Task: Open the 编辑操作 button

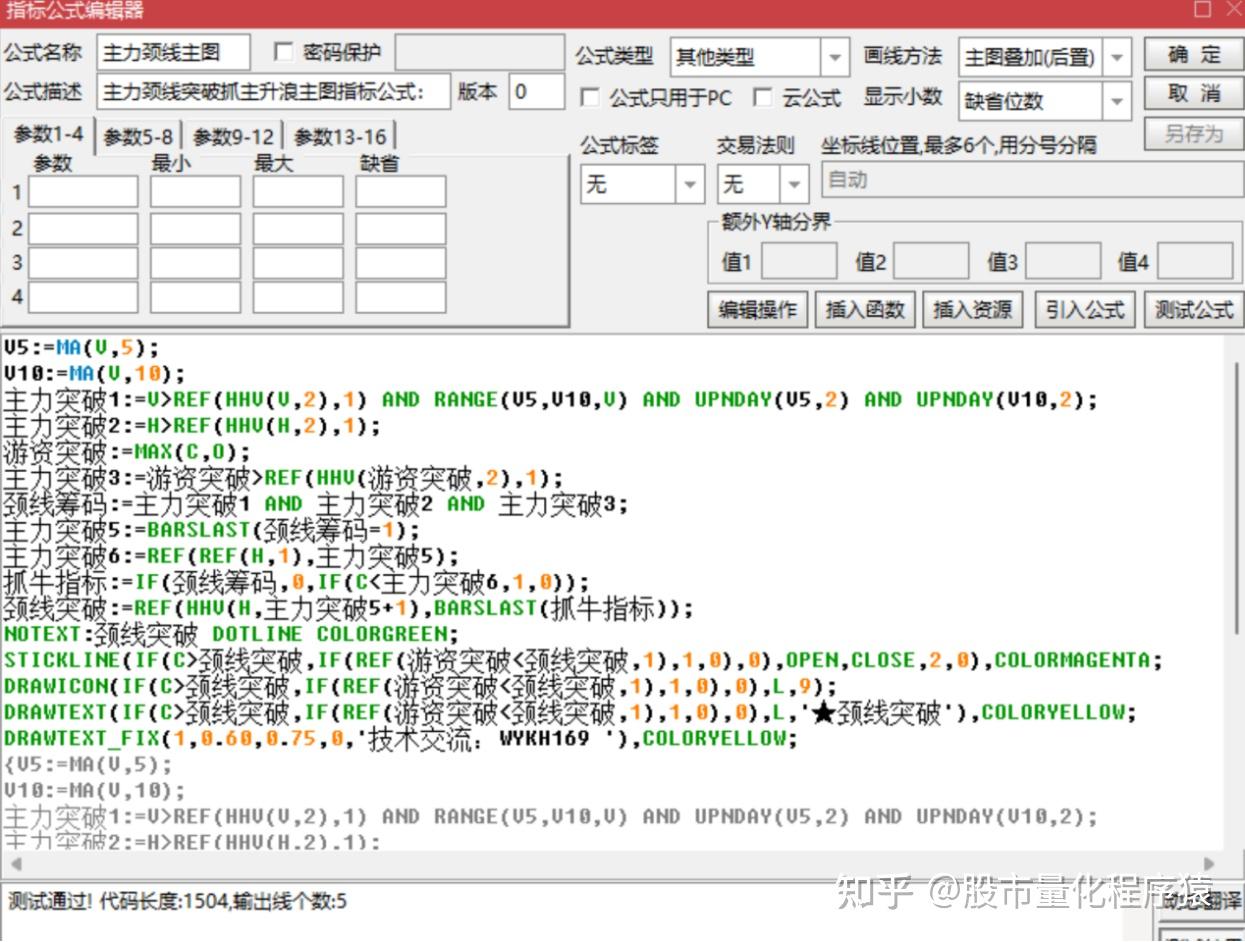Action: tap(758, 310)
